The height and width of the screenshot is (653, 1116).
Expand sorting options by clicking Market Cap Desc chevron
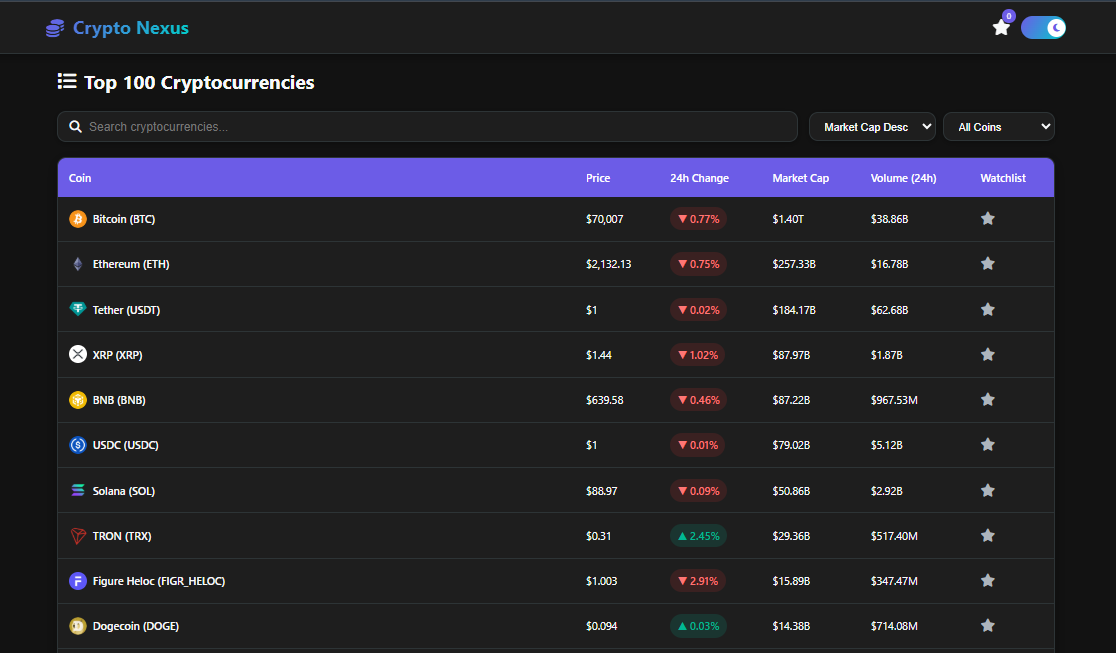(x=926, y=126)
